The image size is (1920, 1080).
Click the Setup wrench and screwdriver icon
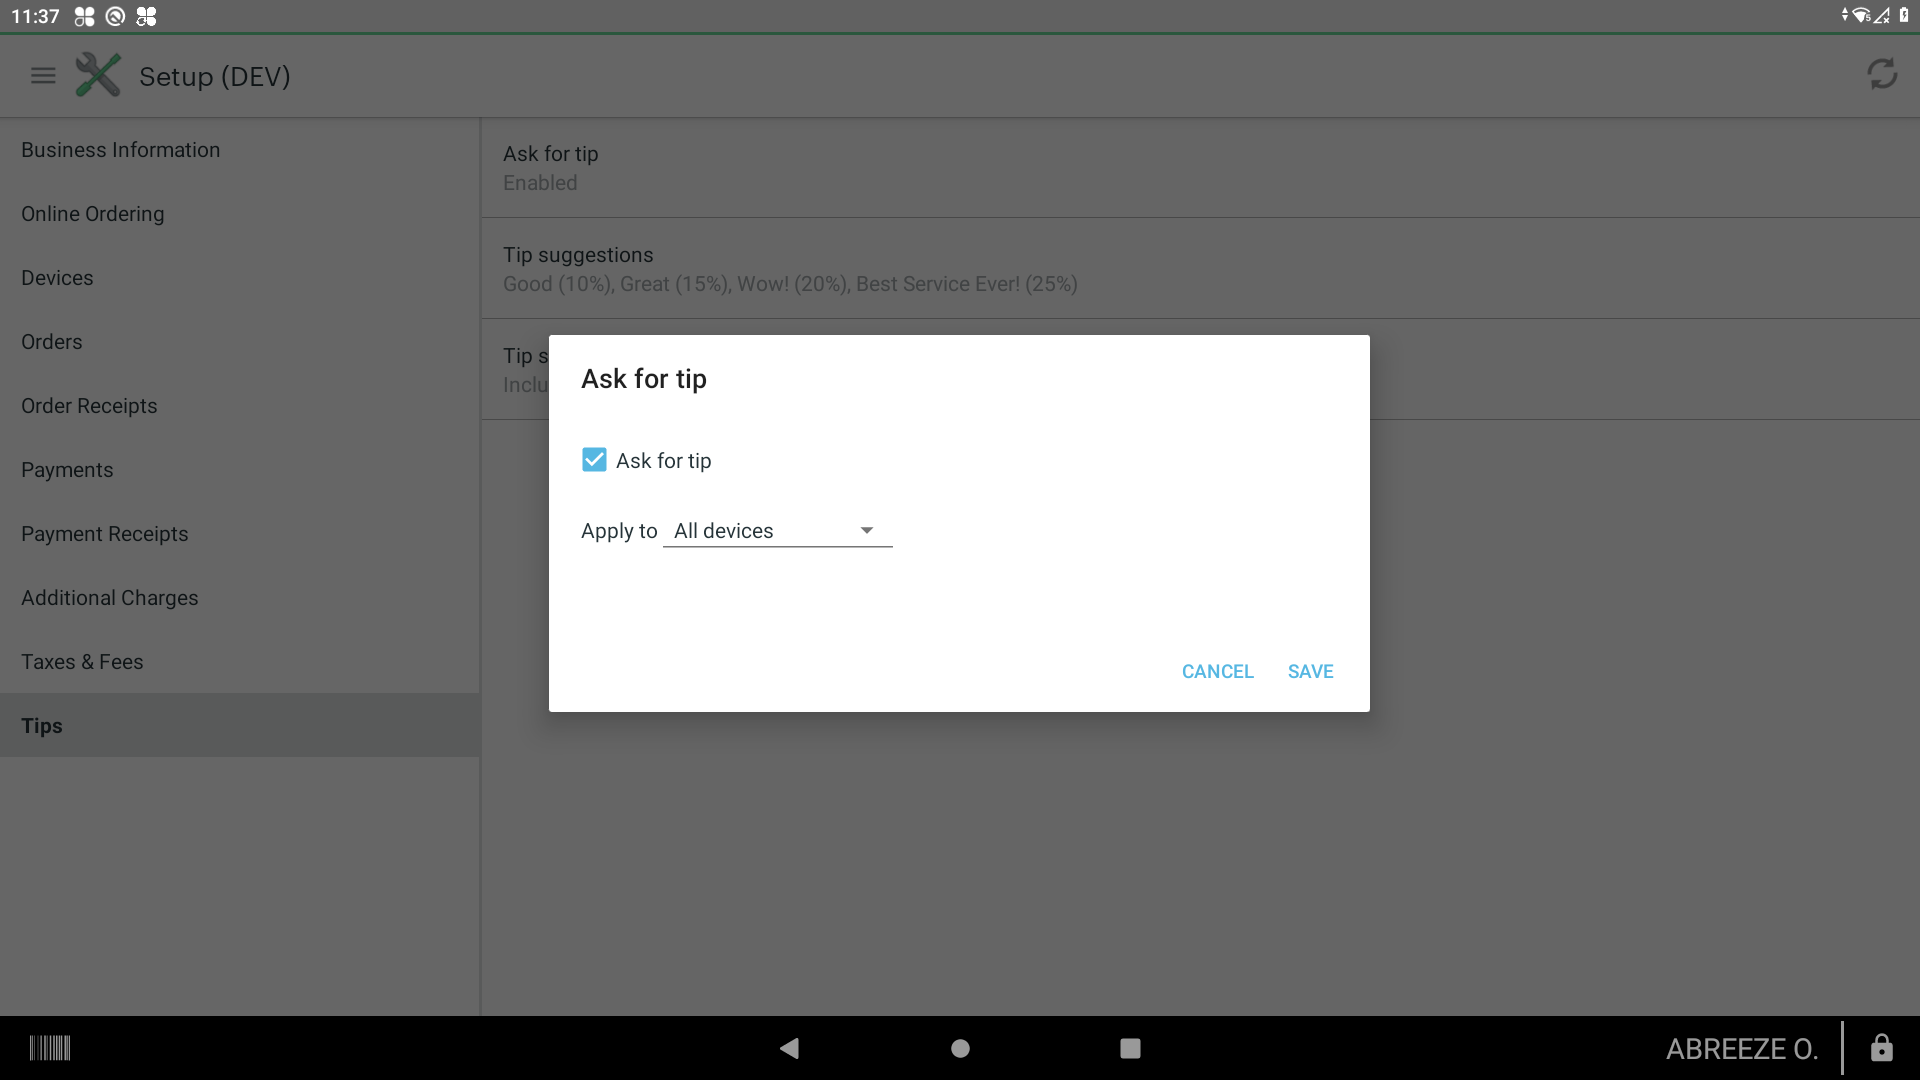click(x=98, y=75)
